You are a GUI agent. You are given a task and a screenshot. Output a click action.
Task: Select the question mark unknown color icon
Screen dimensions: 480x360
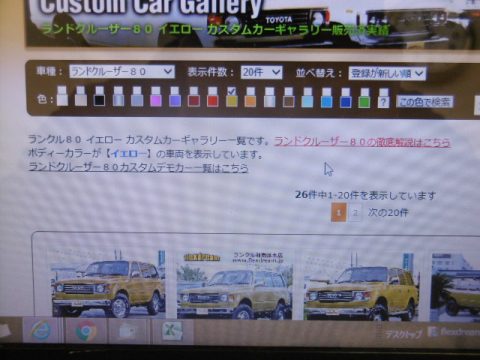(x=383, y=102)
